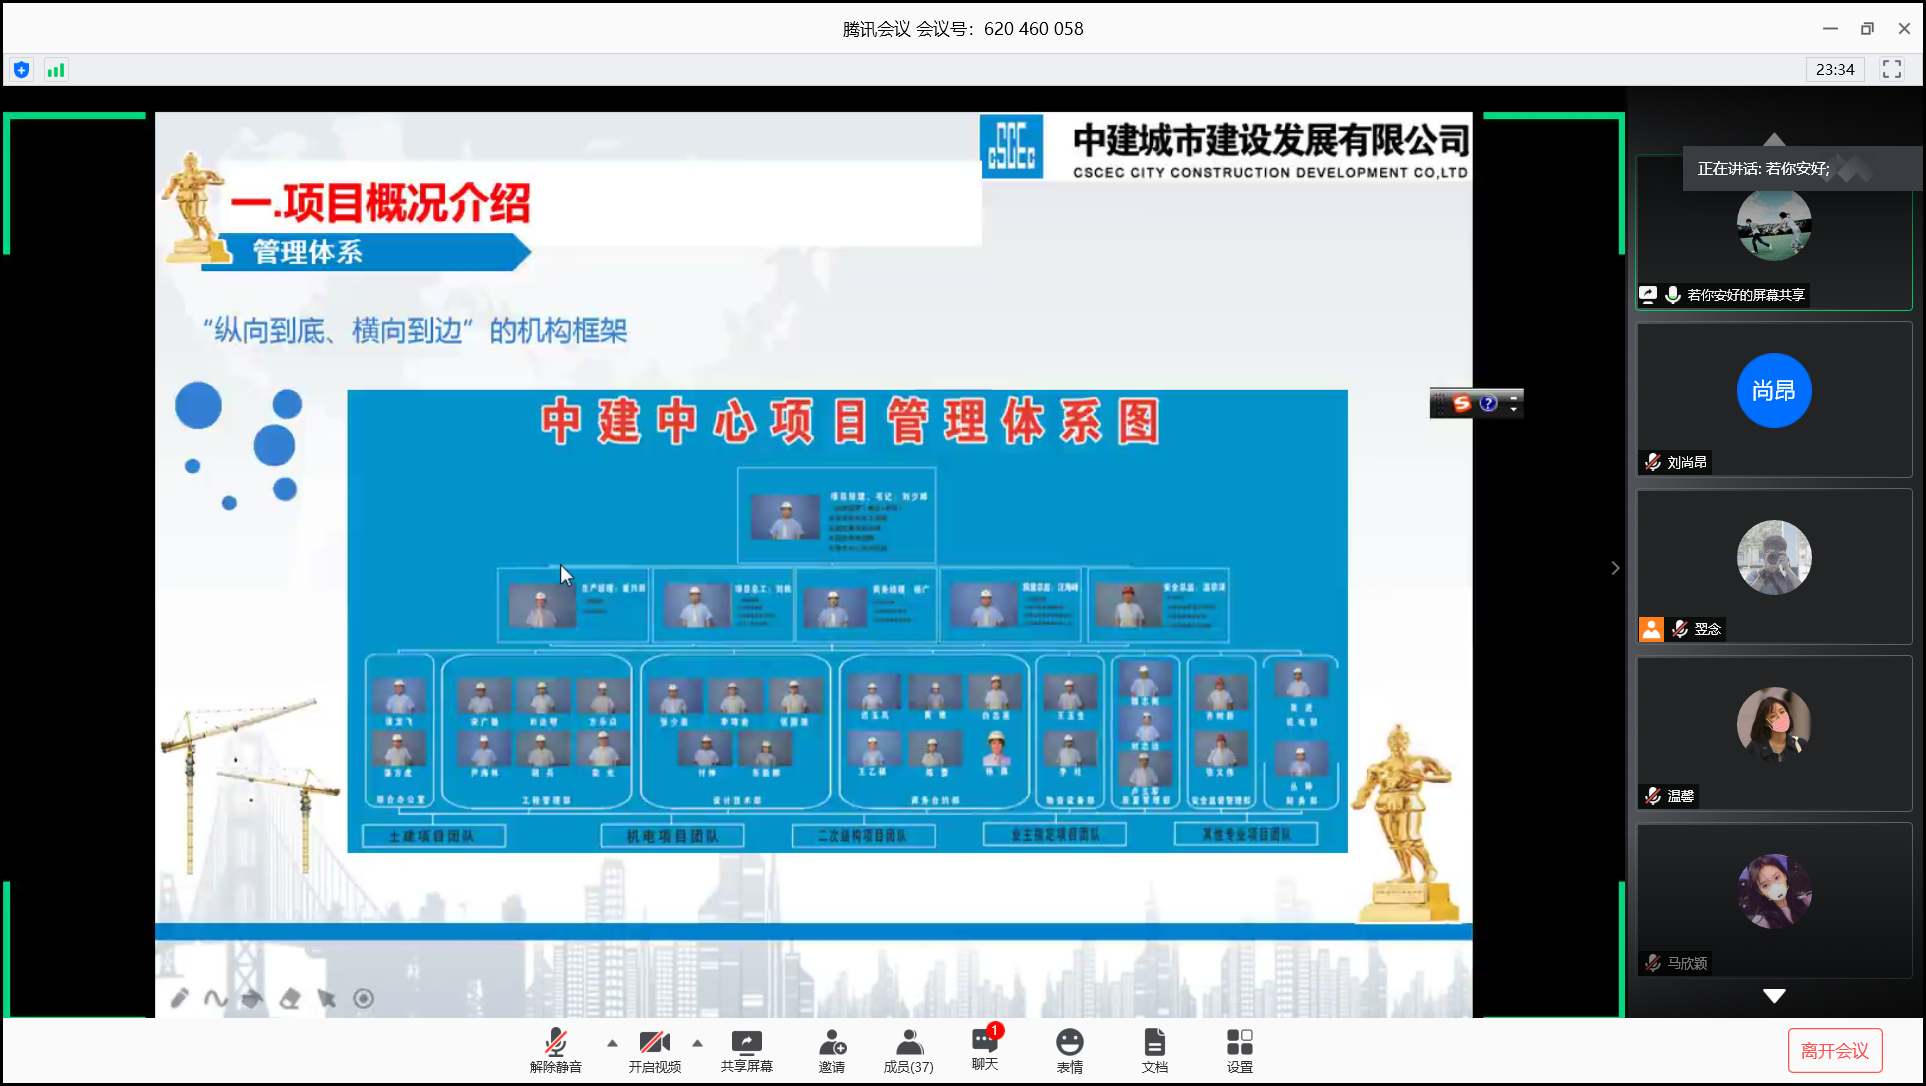Expand audio options arrow beside 解除静音
Viewport: 1926px width, 1086px height.
[612, 1043]
